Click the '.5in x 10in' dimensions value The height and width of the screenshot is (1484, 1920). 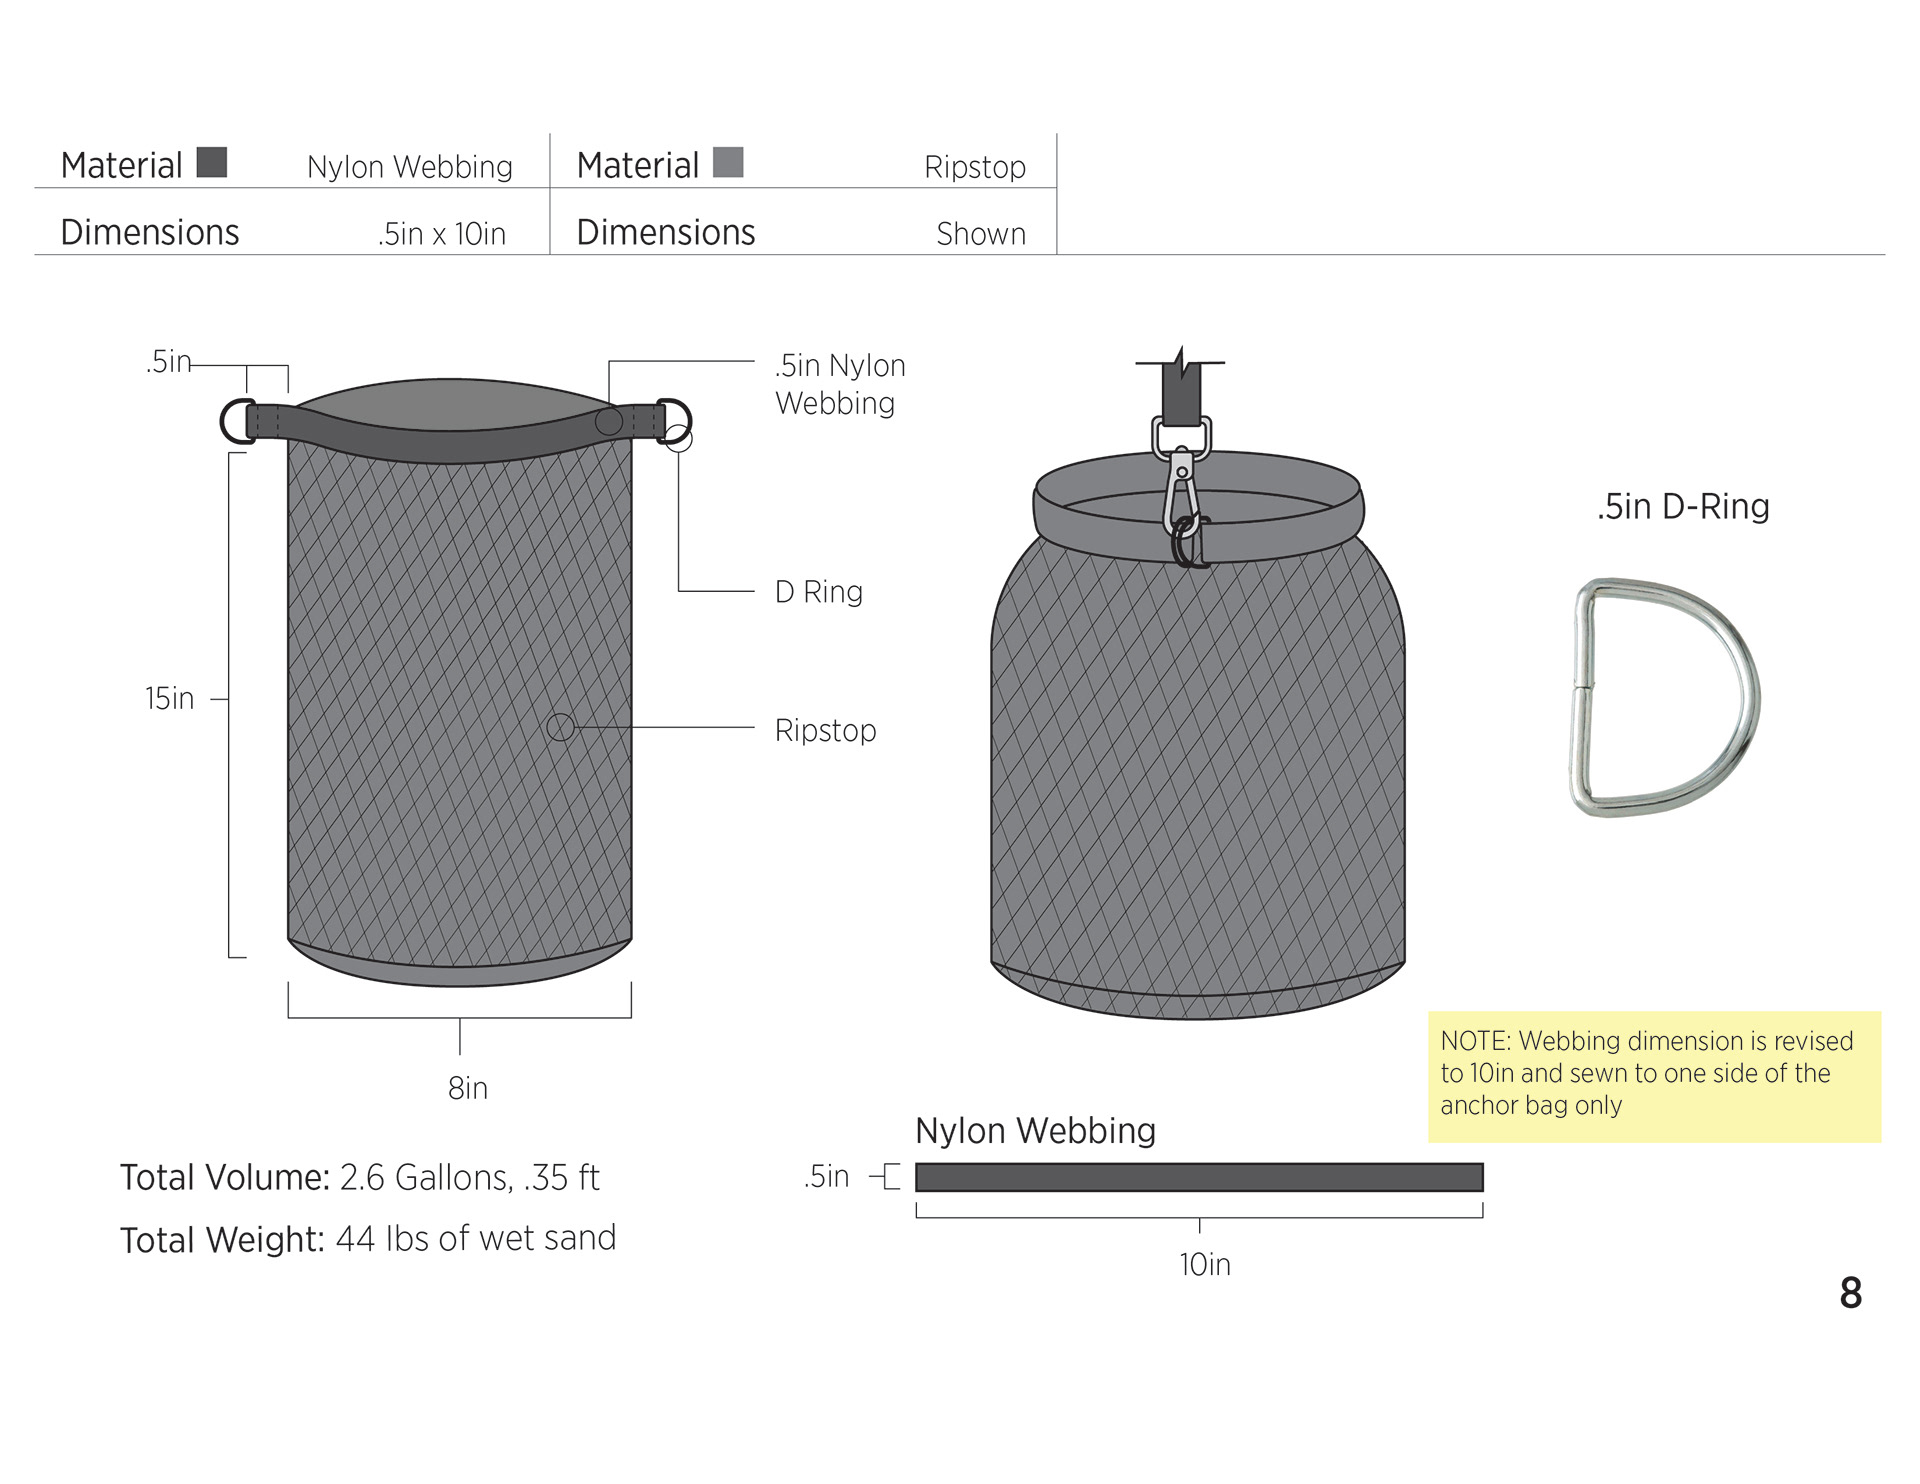(x=442, y=234)
